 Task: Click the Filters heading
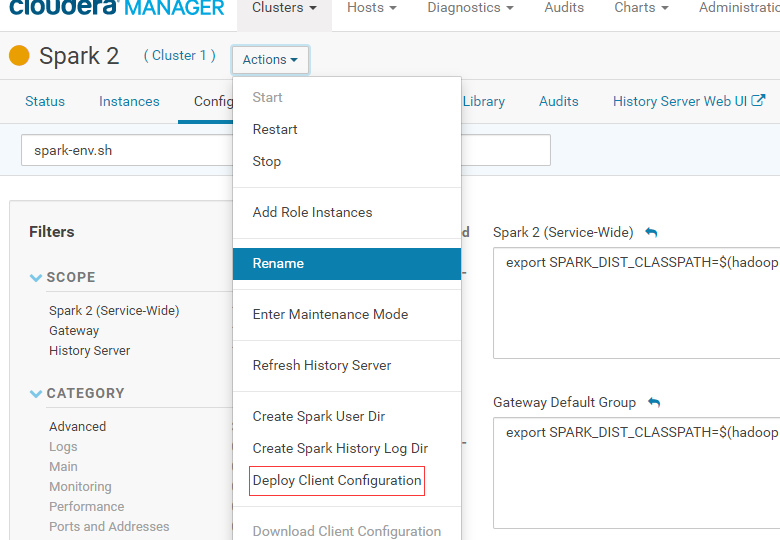[52, 232]
